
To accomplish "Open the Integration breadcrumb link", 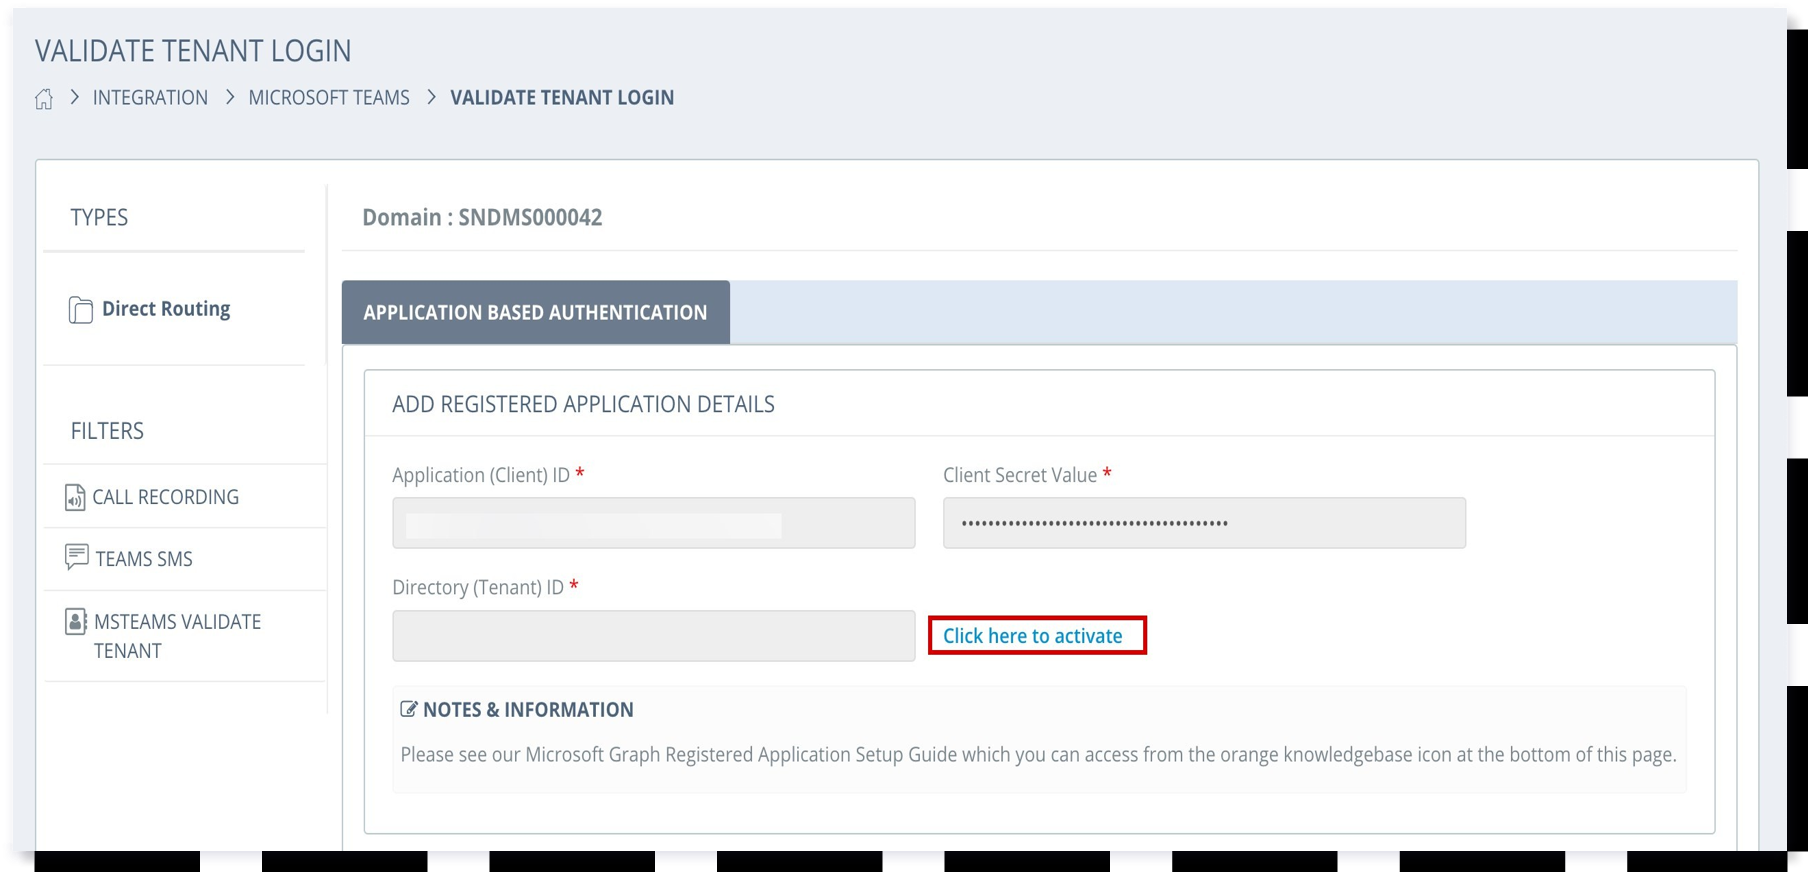I will coord(150,98).
